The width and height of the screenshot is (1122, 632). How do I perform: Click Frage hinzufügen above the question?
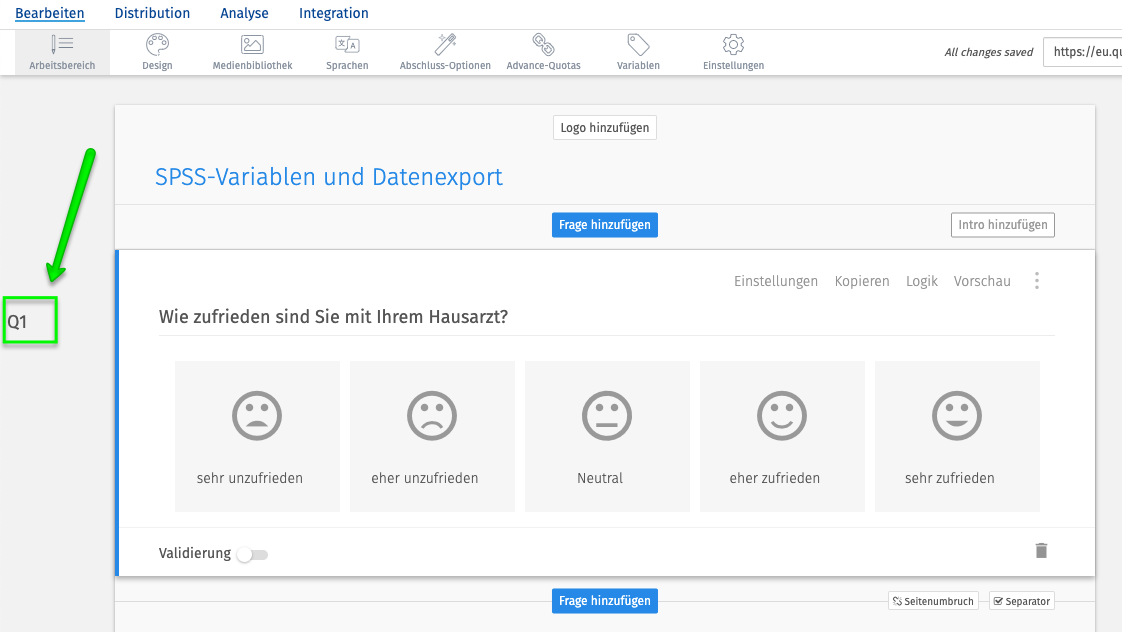click(x=605, y=225)
